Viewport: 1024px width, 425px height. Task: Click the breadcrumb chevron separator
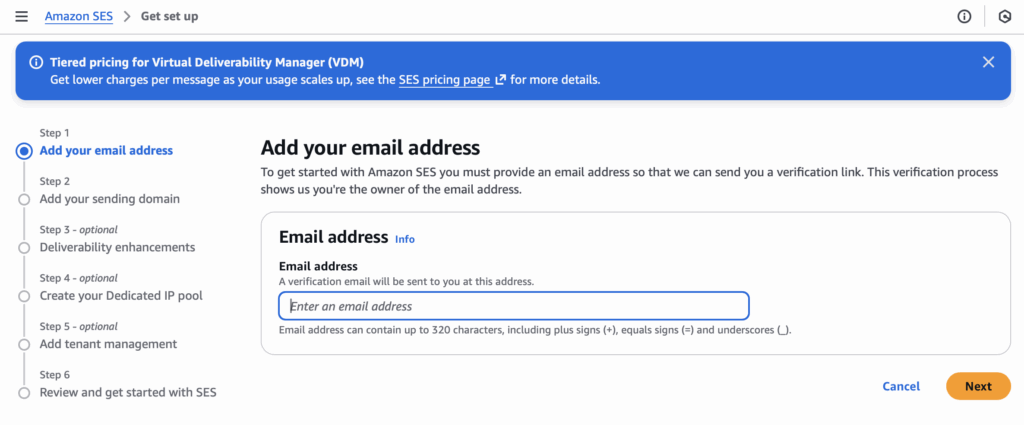tap(127, 16)
